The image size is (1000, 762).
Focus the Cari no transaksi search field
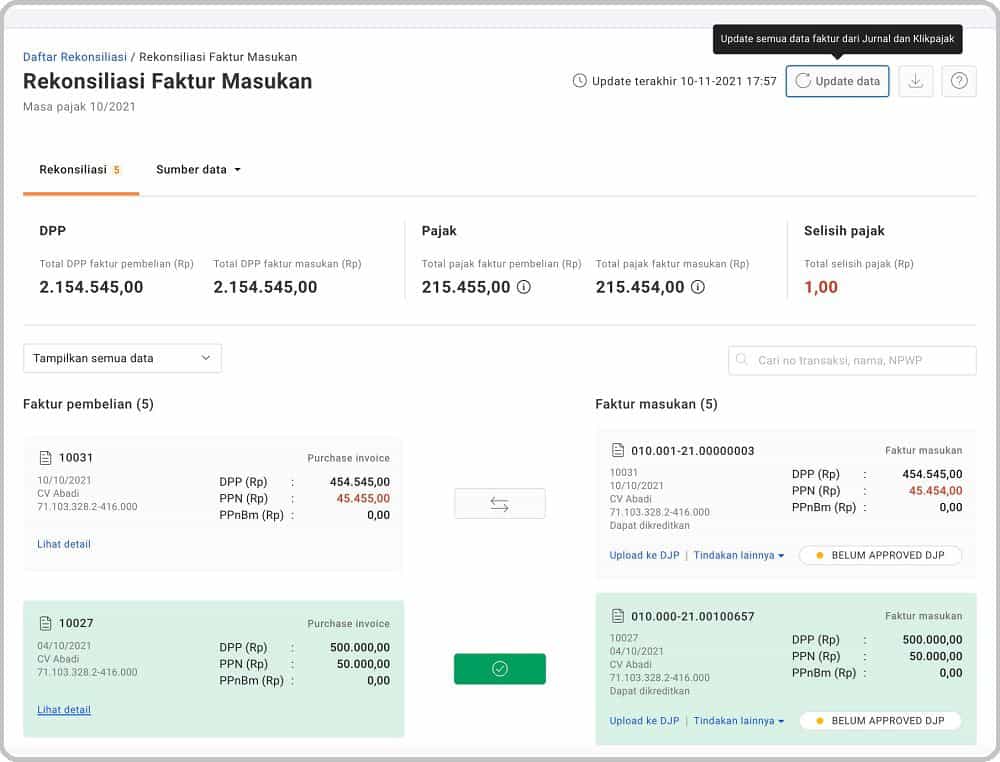pos(852,360)
